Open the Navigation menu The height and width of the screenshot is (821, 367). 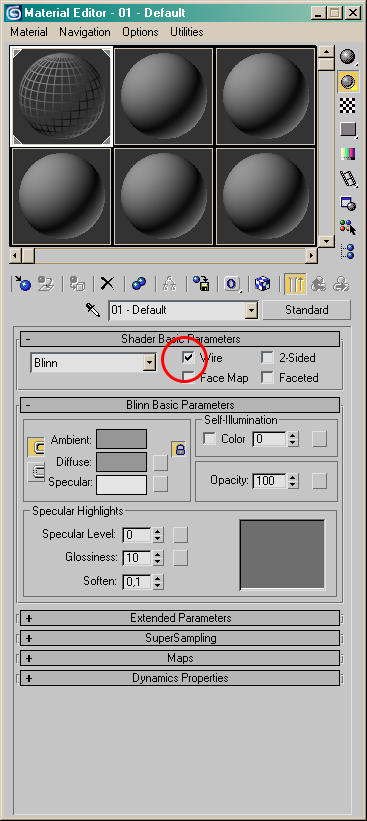(84, 32)
